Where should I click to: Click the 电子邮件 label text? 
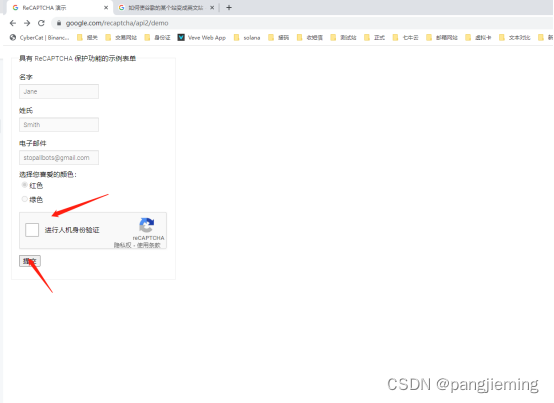click(33, 143)
